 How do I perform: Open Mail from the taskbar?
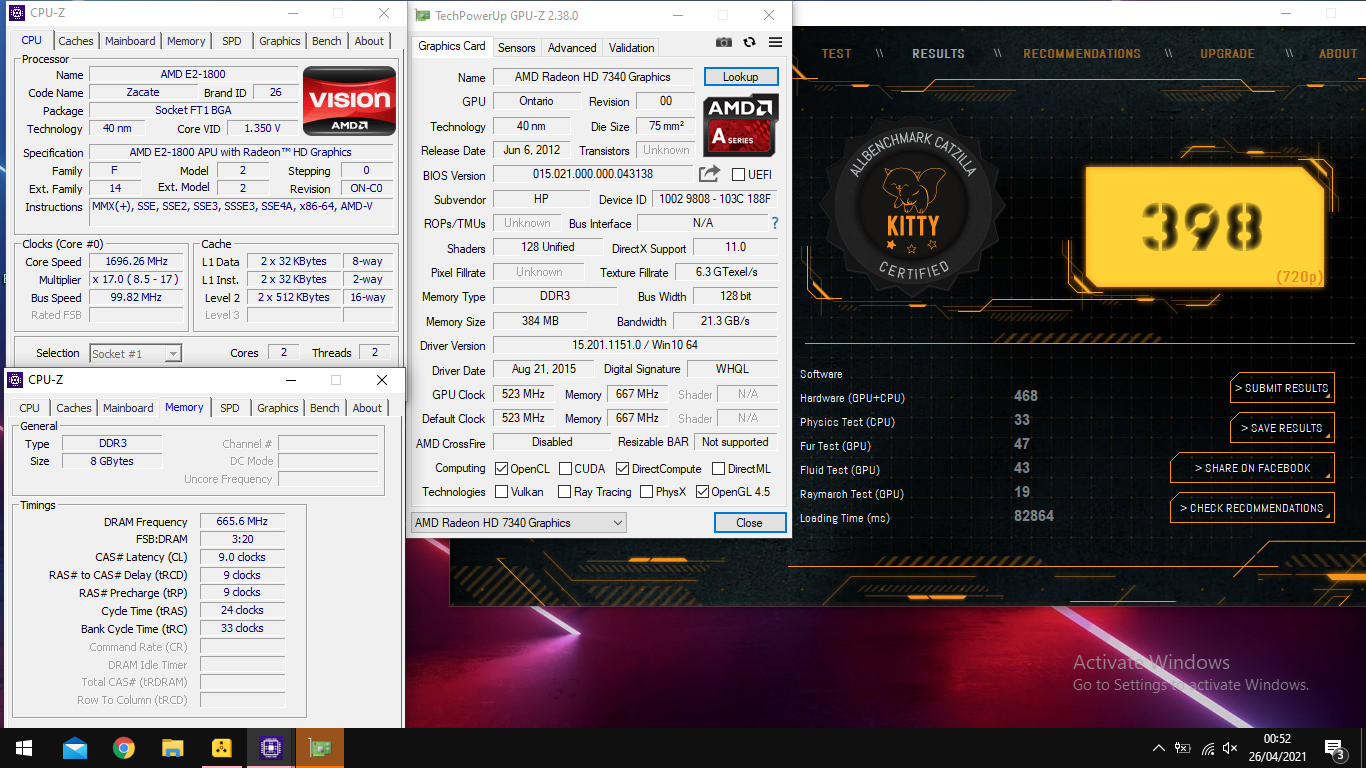coord(75,748)
